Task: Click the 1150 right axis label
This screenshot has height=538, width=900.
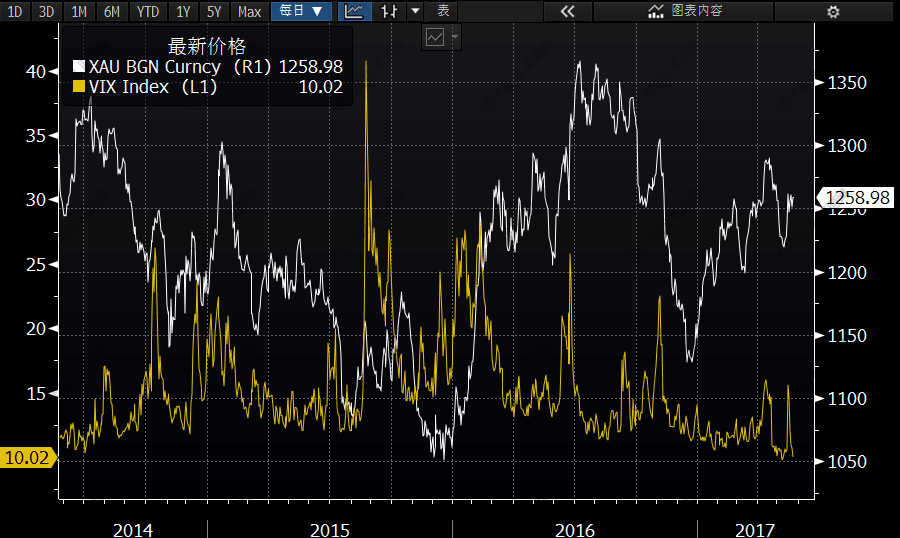Action: point(847,335)
